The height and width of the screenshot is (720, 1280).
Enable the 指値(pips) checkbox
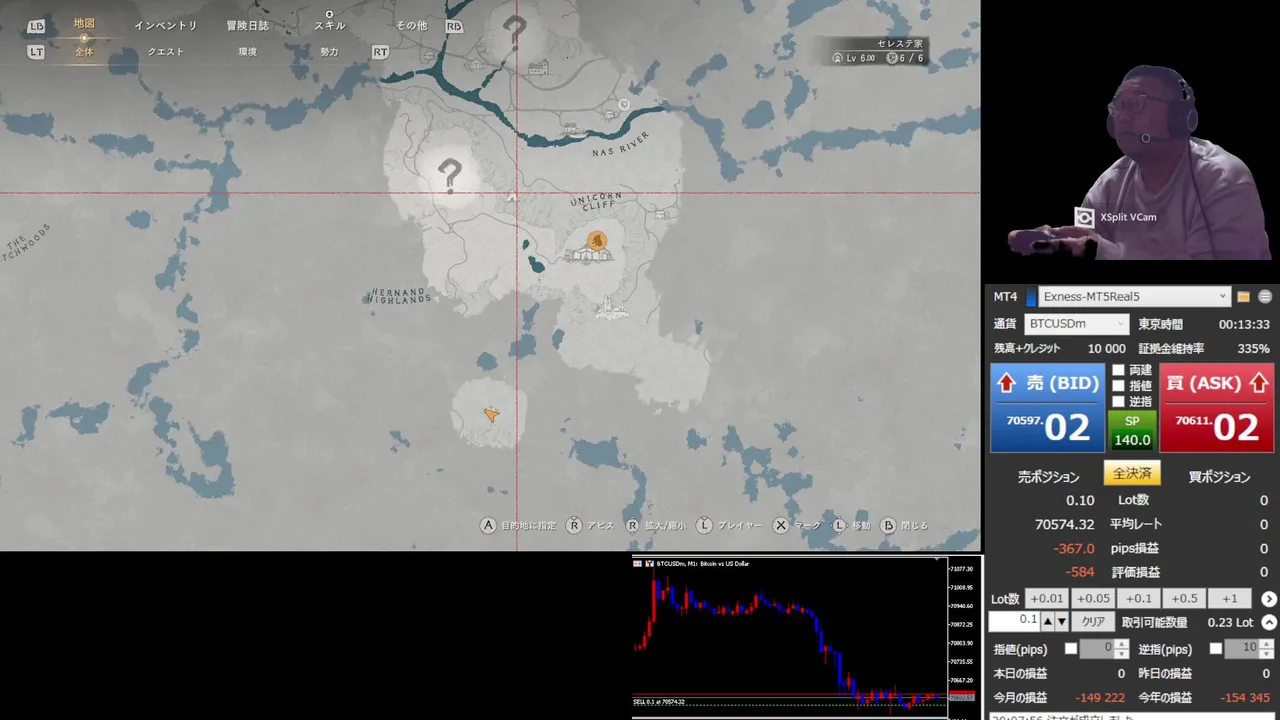[1071, 649]
